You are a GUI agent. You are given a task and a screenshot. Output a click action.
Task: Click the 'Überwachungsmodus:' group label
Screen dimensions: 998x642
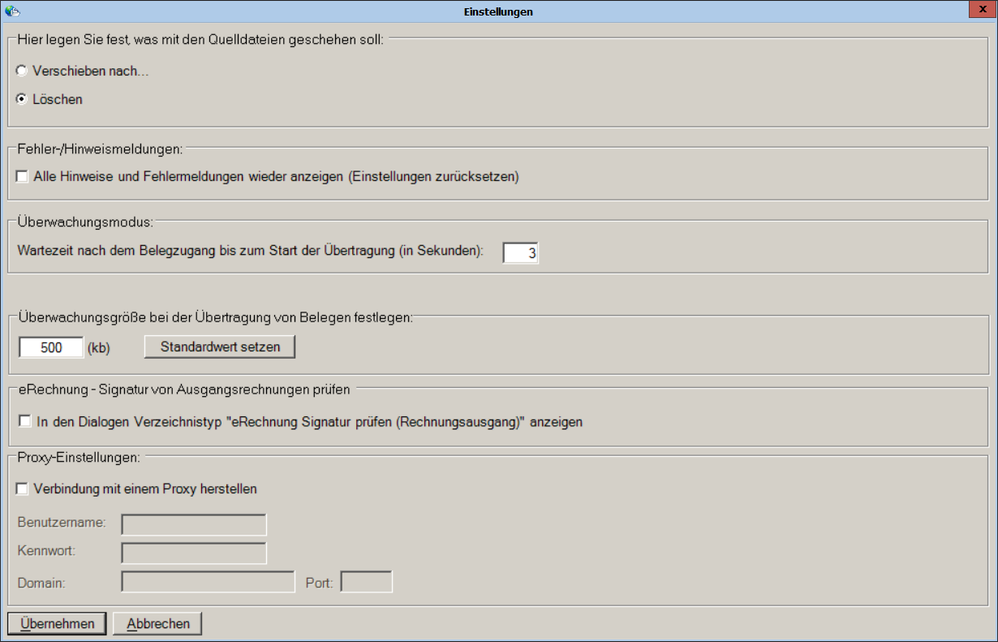tap(85, 222)
